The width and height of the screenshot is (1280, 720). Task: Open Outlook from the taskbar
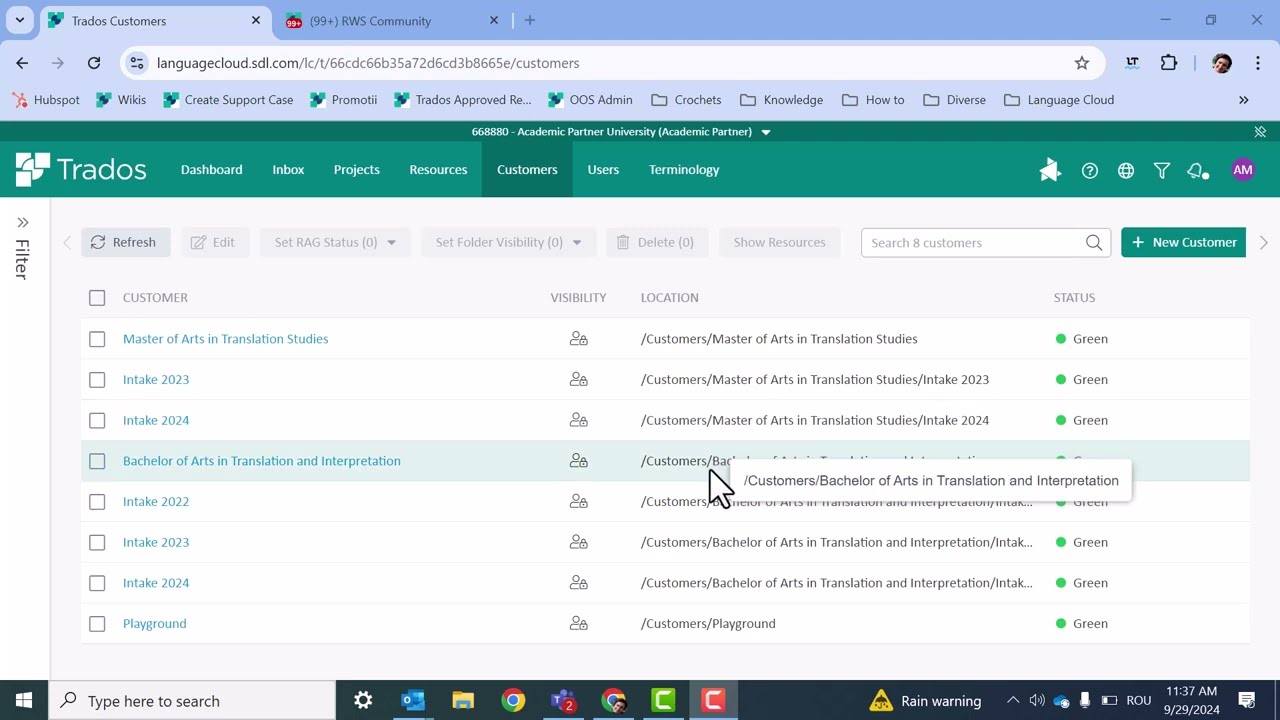point(413,700)
